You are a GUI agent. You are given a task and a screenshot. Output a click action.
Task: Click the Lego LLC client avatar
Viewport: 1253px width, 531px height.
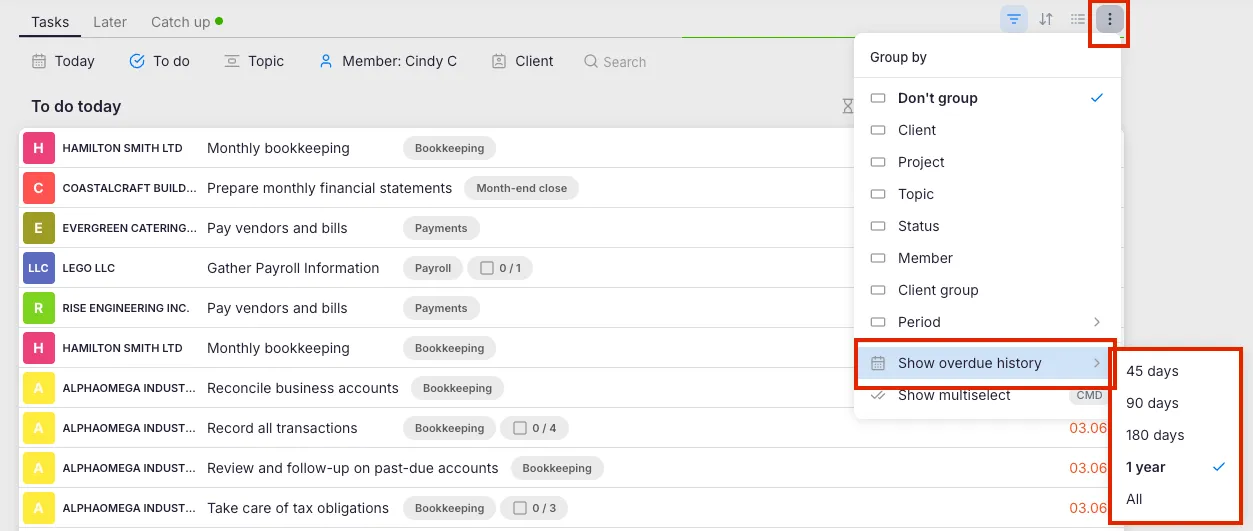[x=38, y=268]
